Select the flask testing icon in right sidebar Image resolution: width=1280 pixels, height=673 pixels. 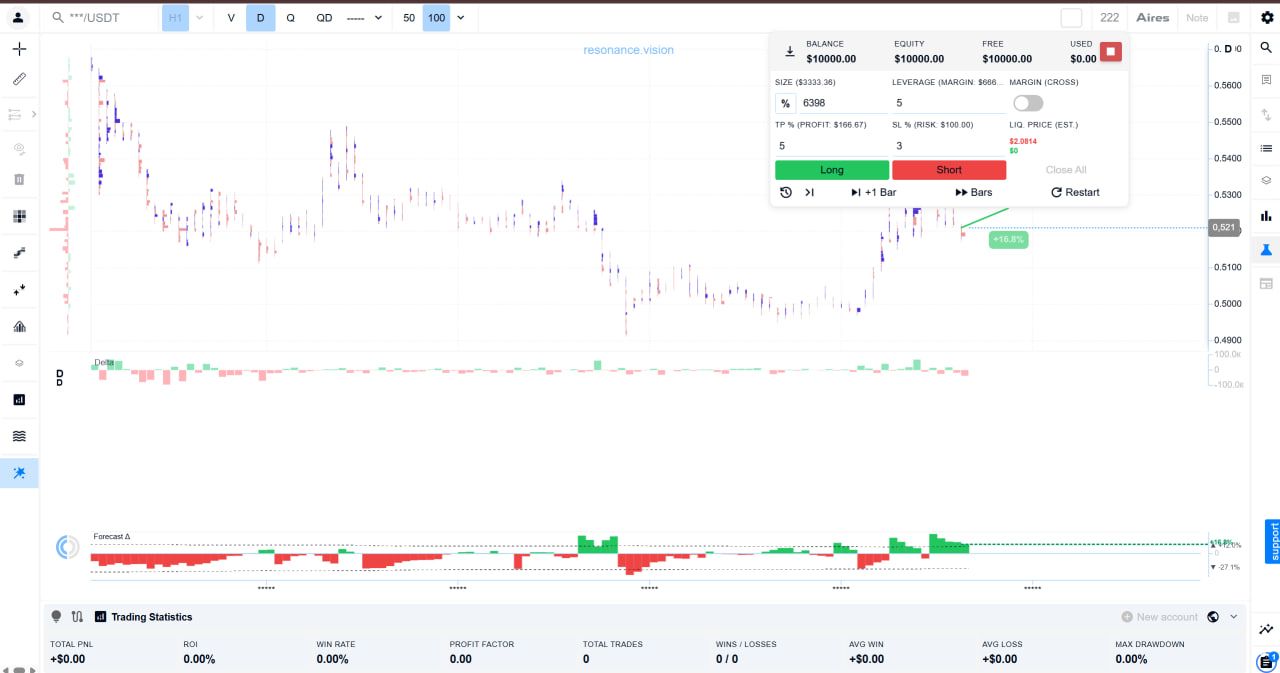(x=1266, y=249)
